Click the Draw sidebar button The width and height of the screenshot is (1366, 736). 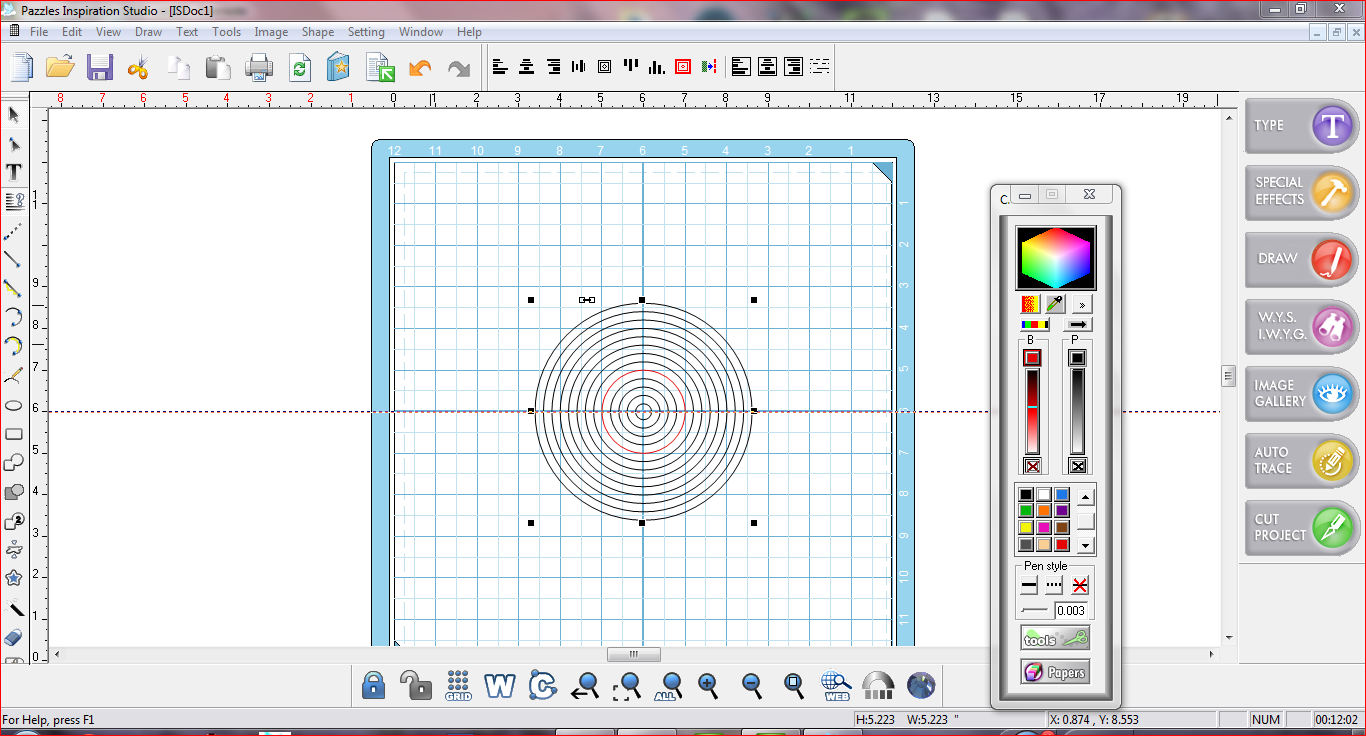point(1299,260)
